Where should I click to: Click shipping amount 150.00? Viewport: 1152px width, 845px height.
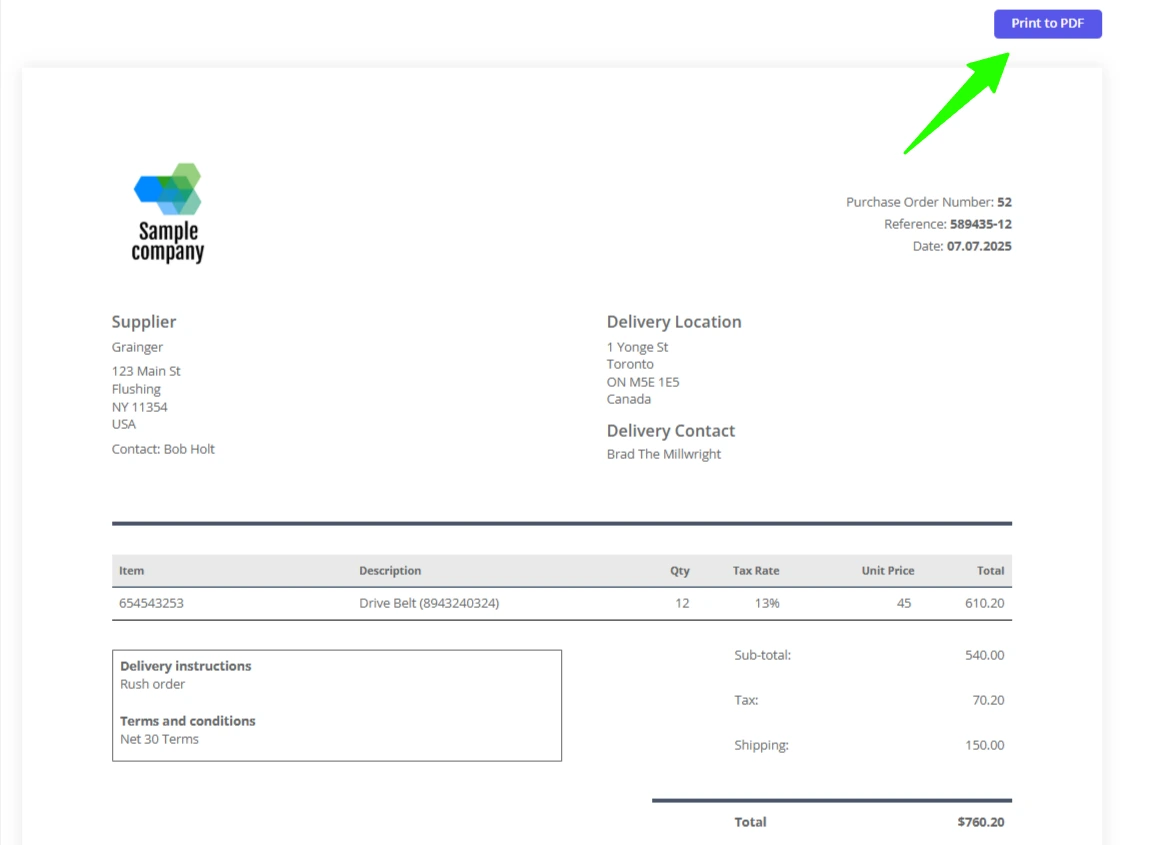coord(984,745)
